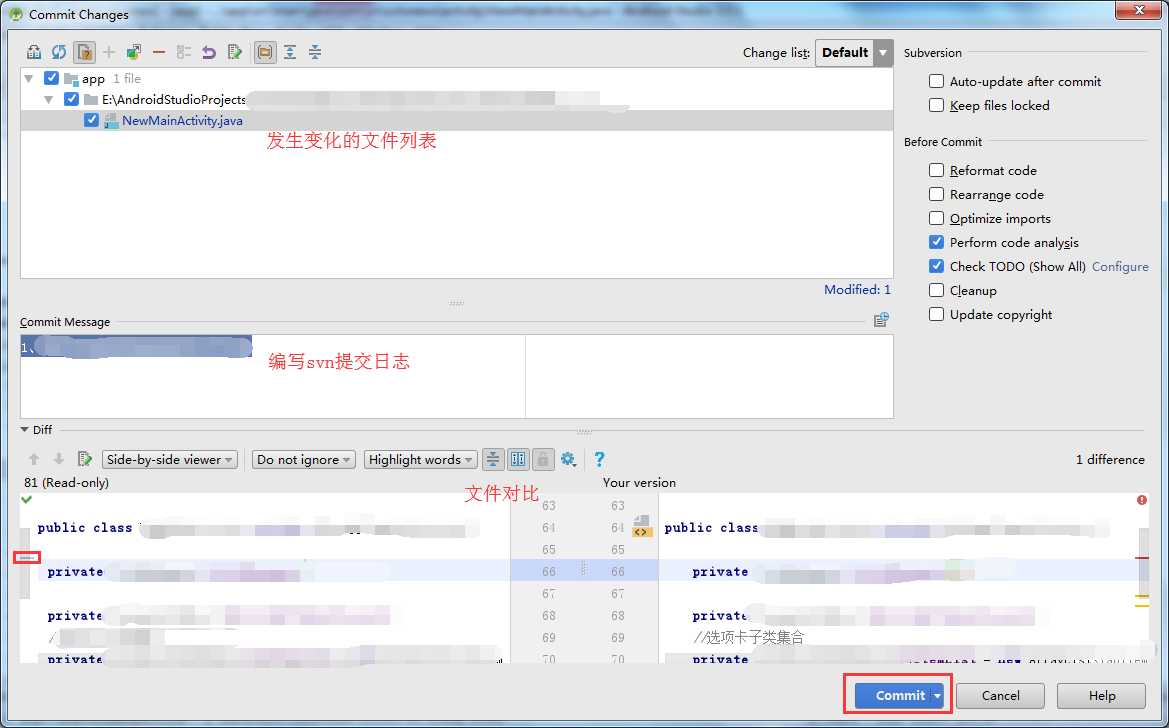The height and width of the screenshot is (728, 1169).
Task: Enable Rearrange code option
Action: pyautogui.click(x=936, y=194)
